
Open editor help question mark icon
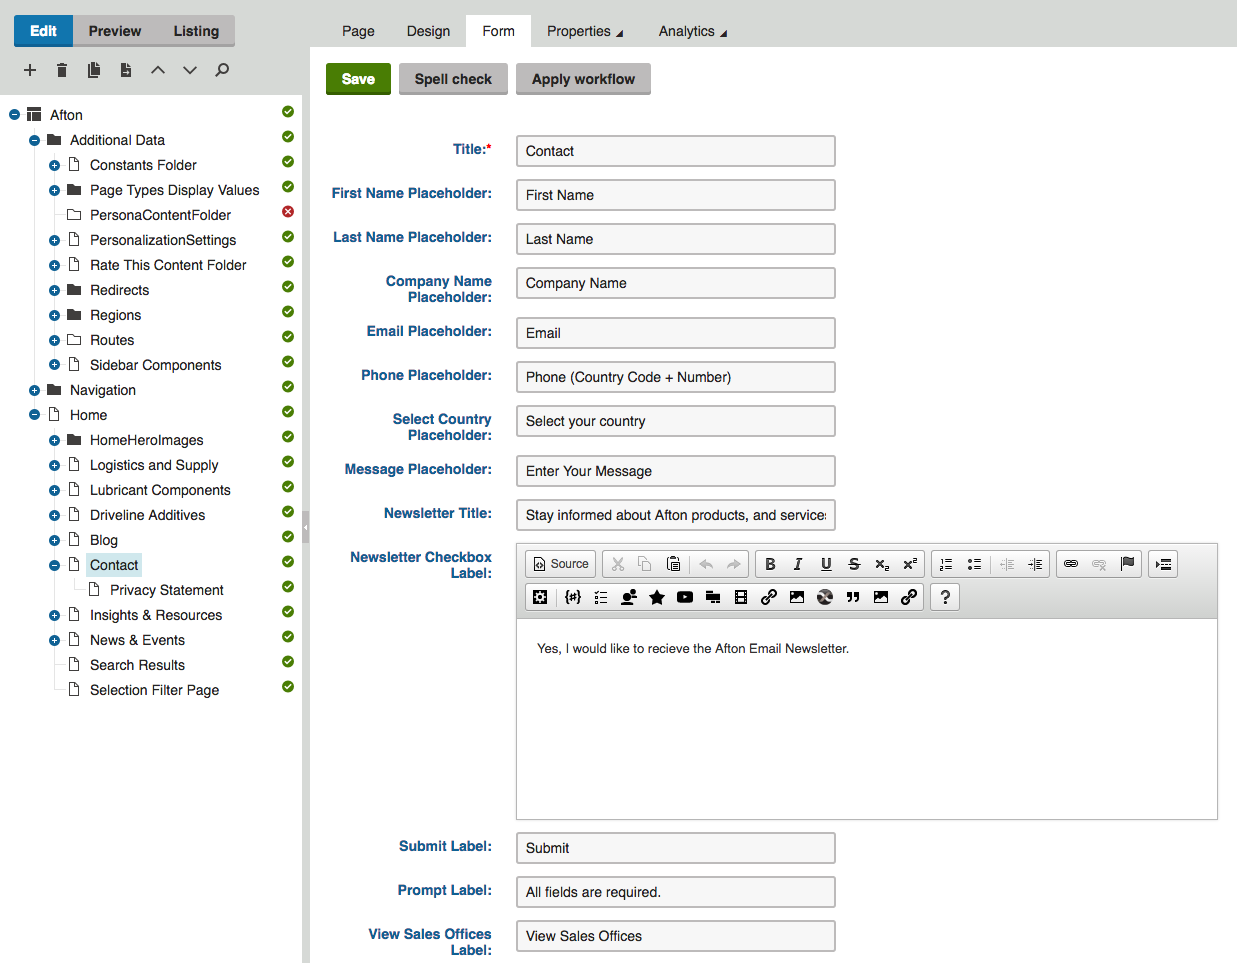point(945,597)
